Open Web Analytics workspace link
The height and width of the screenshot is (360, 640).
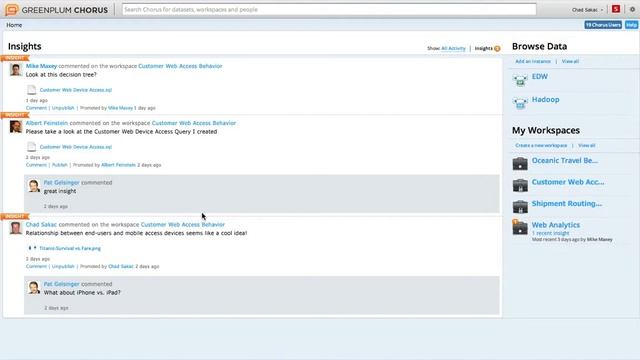(x=556, y=225)
